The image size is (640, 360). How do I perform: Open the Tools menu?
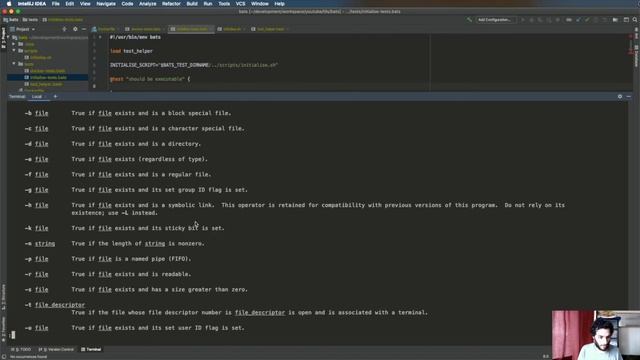click(224, 4)
